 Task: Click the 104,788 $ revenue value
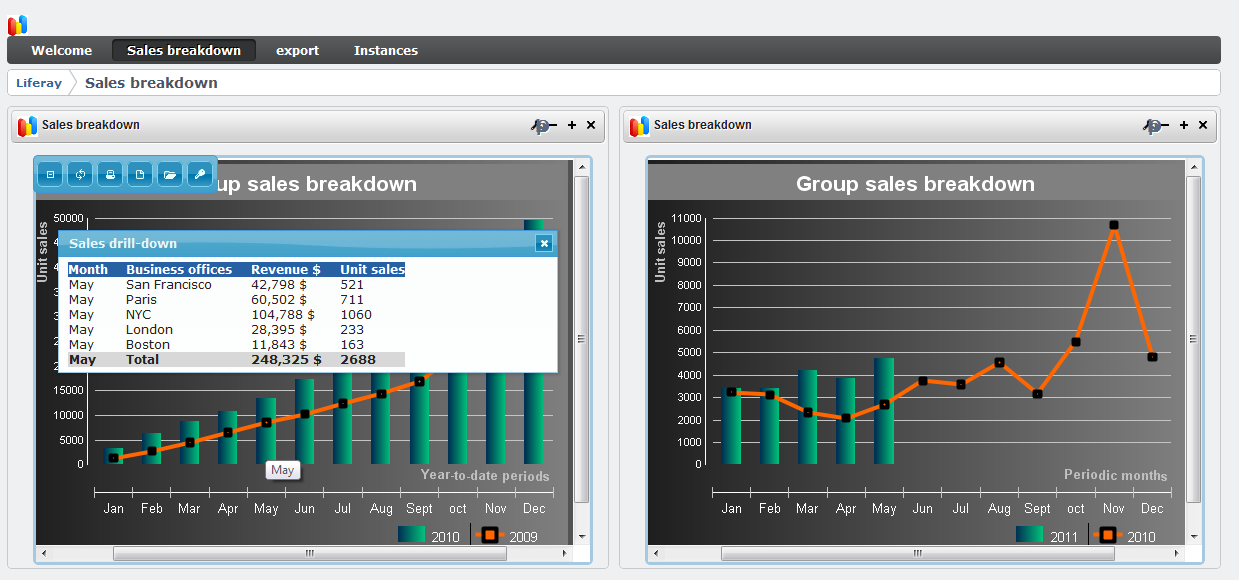[282, 315]
